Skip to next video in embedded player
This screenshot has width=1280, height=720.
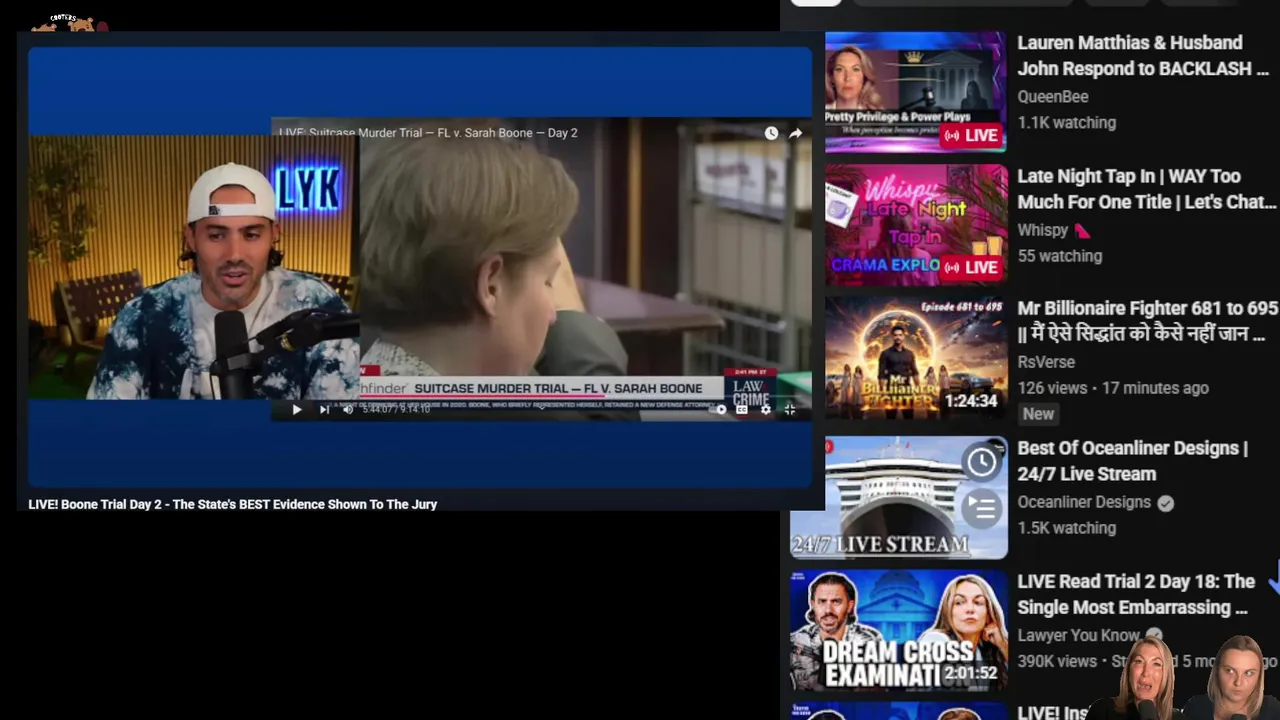[x=323, y=409]
